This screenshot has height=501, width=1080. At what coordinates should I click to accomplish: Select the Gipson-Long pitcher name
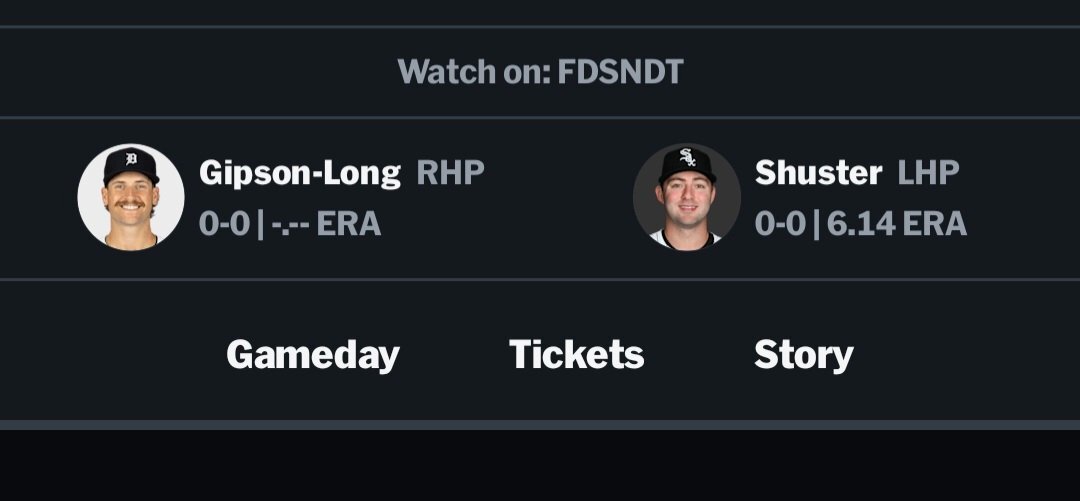(x=300, y=173)
